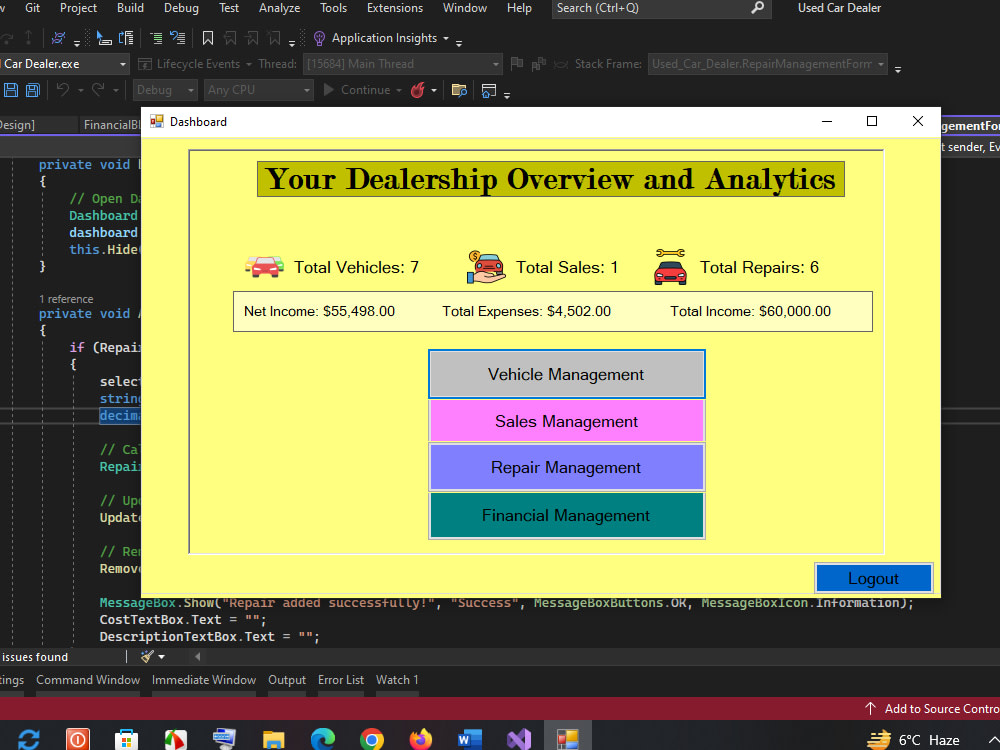Open Vehicle Management
Viewport: 1000px width, 750px height.
[x=566, y=374]
